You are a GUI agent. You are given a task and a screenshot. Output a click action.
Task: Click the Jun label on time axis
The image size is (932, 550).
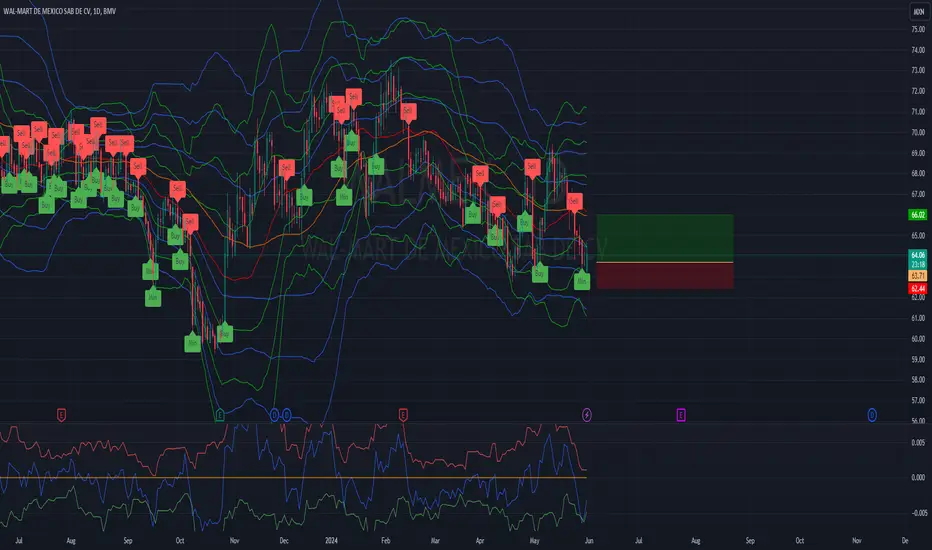tap(588, 540)
